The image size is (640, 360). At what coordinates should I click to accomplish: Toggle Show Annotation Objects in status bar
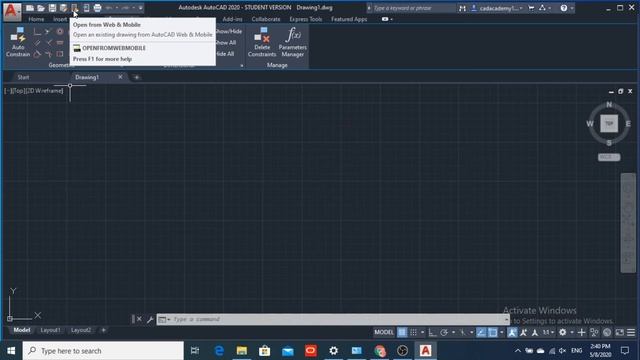coord(512,332)
